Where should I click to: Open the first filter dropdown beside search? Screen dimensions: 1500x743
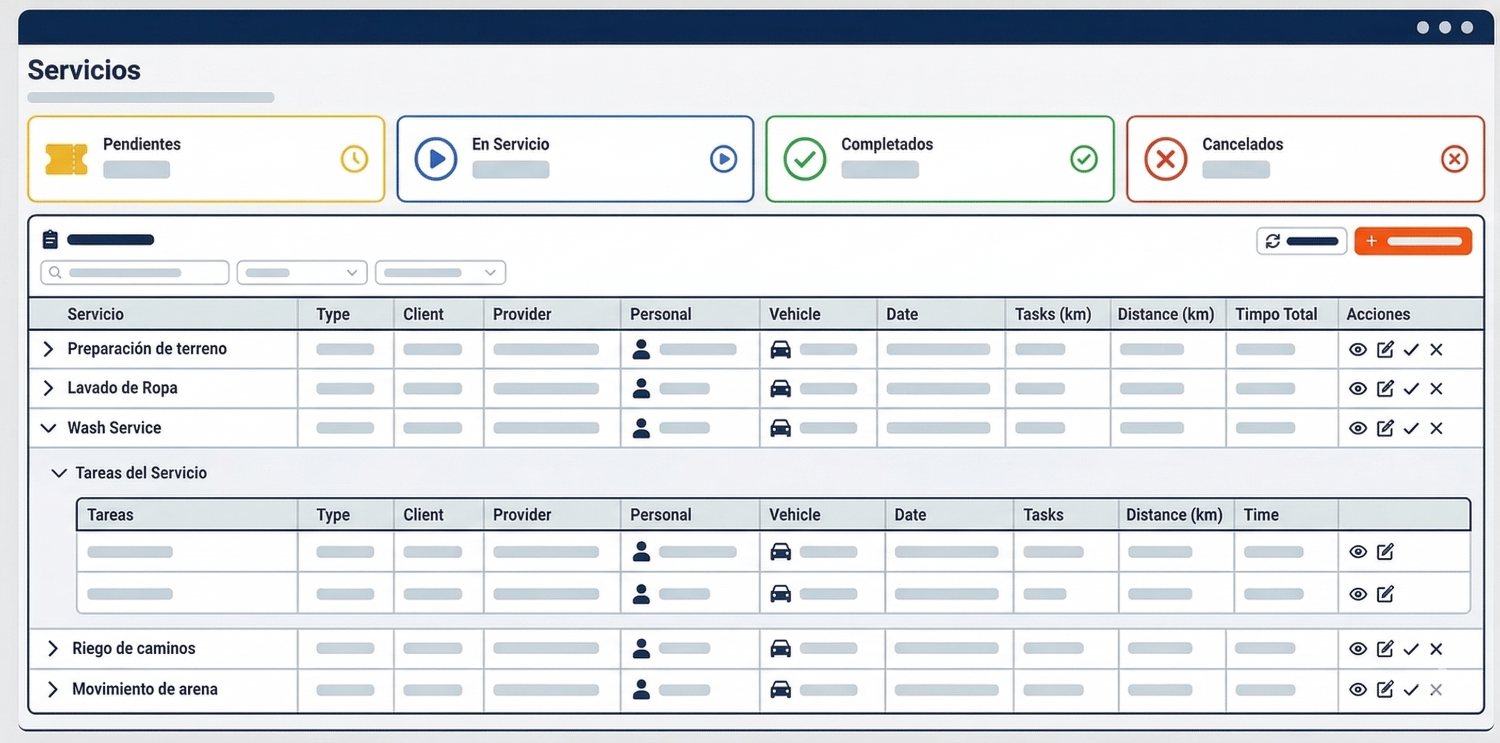(x=302, y=273)
